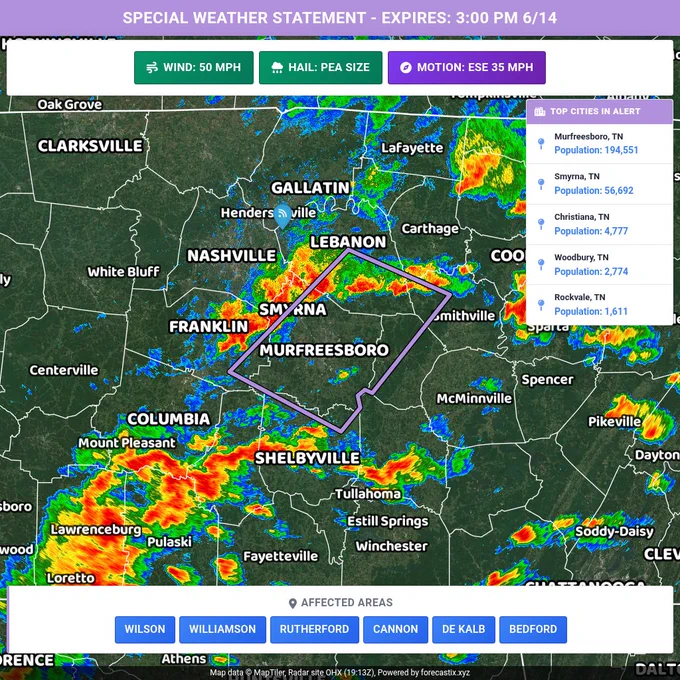Click the Wind: 50 MPH badge
This screenshot has width=680, height=680.
(x=193, y=68)
